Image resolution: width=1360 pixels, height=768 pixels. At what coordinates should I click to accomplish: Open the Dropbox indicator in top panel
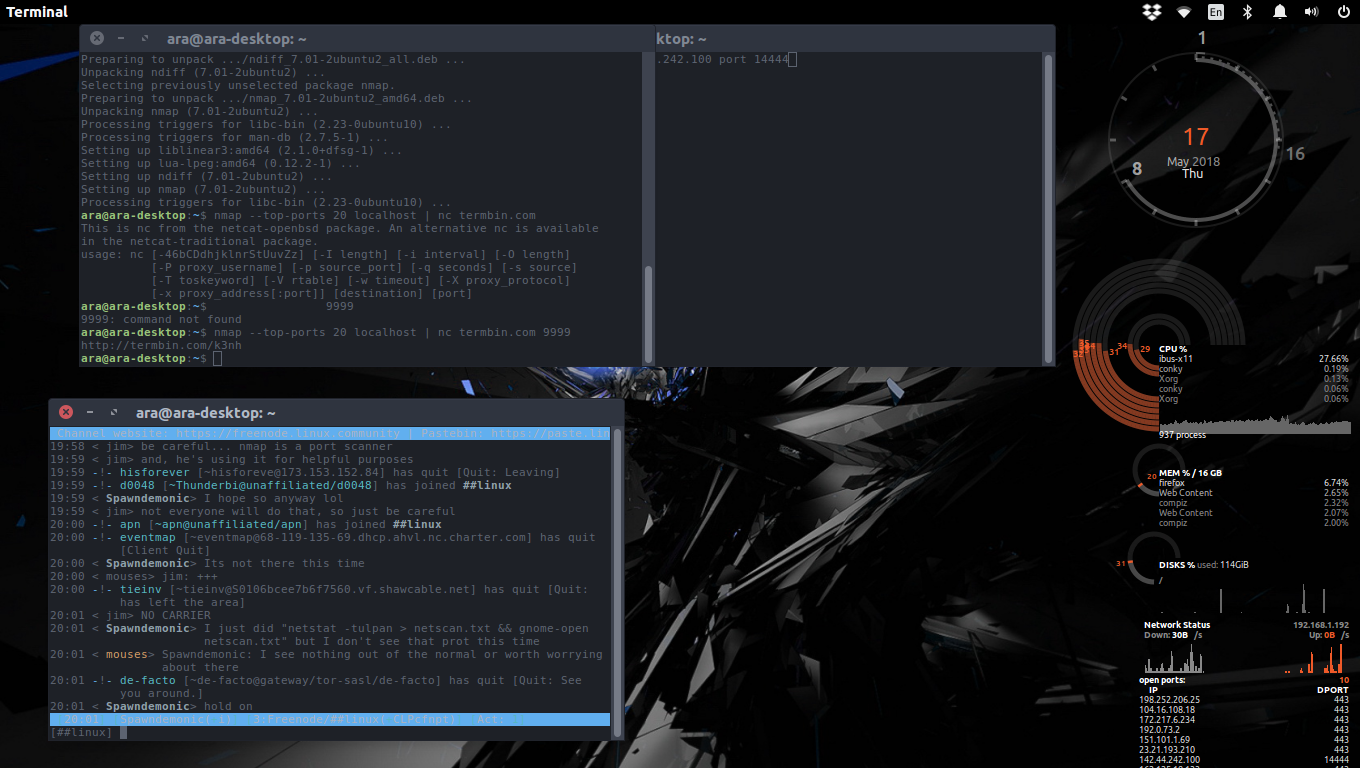(1152, 12)
